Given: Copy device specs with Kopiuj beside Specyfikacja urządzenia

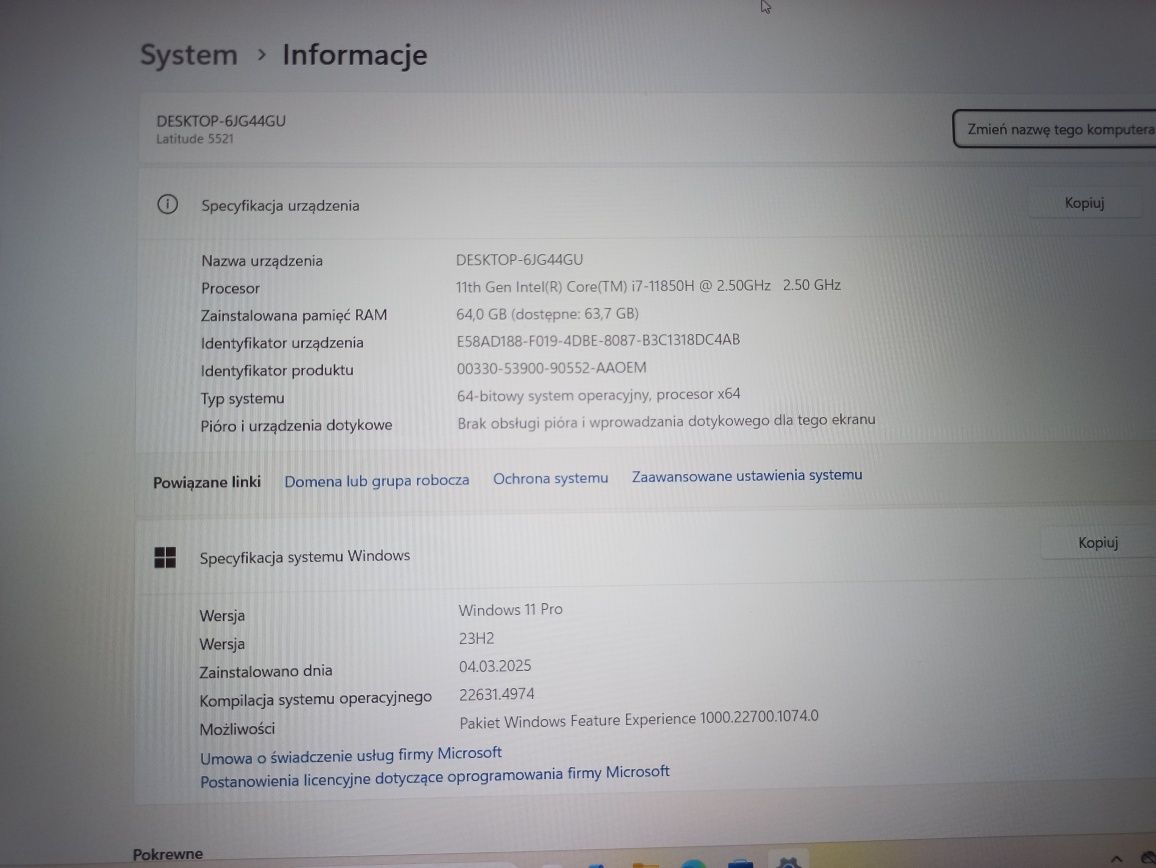Looking at the screenshot, I should [1084, 203].
